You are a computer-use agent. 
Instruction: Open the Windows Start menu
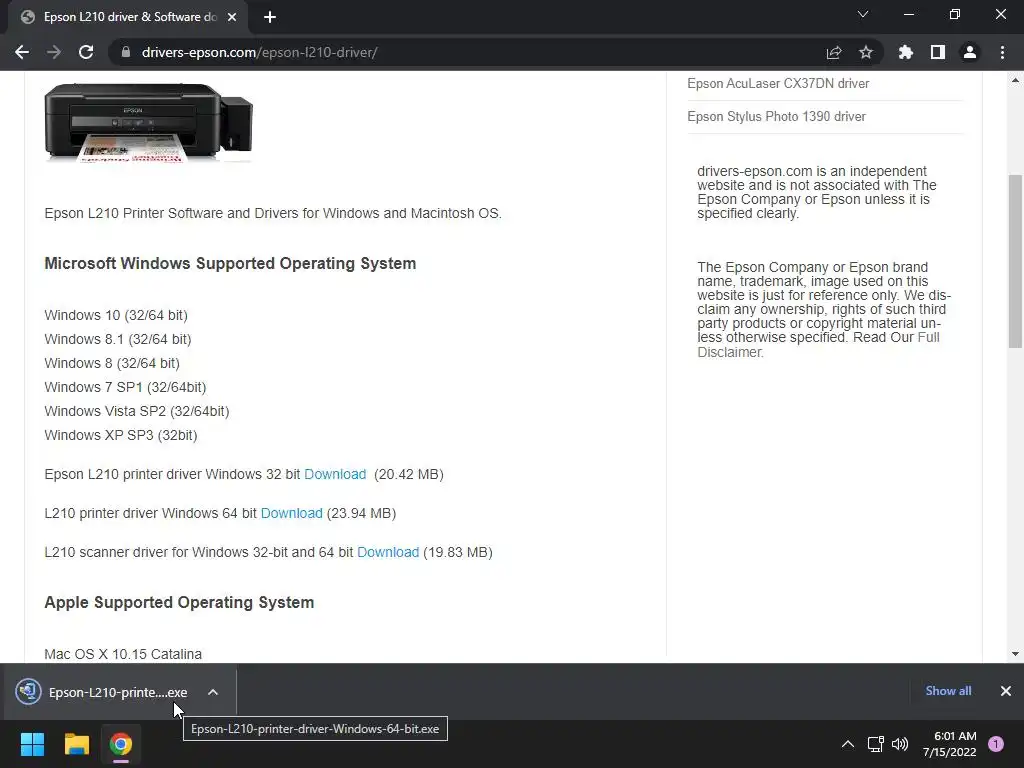point(32,744)
